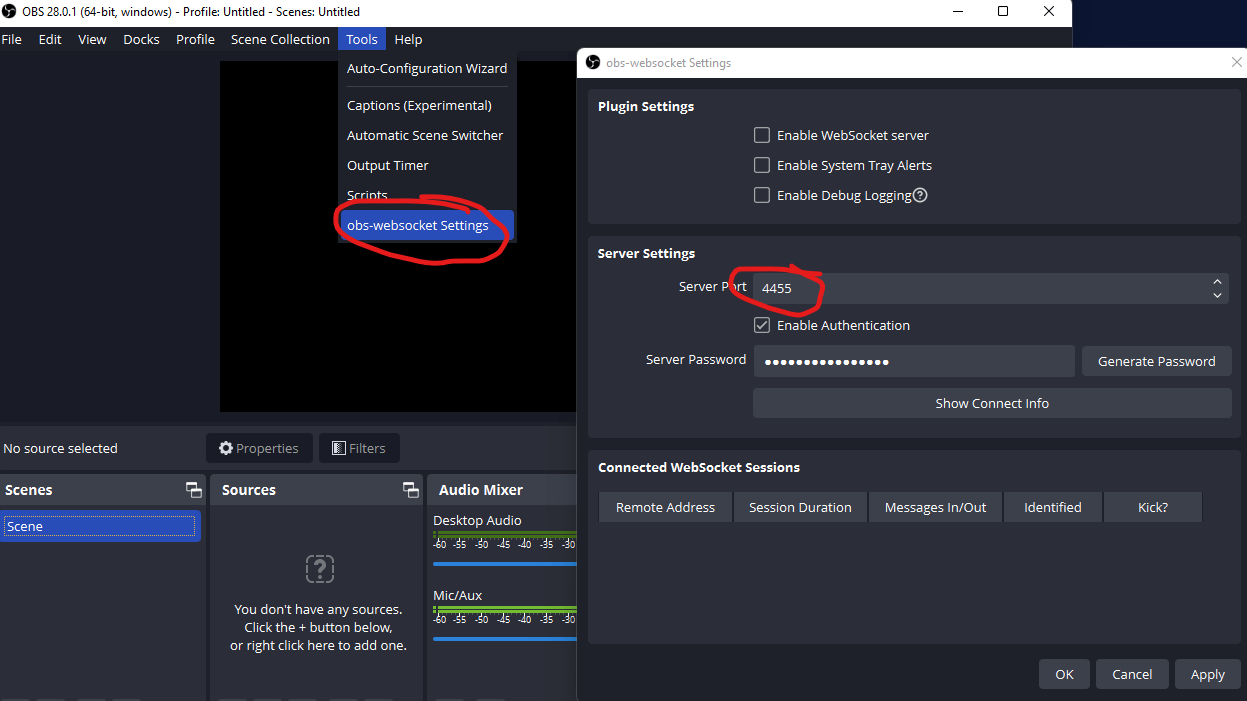The image size is (1247, 701).
Task: Click the Messages In/Out column header
Action: [x=935, y=507]
